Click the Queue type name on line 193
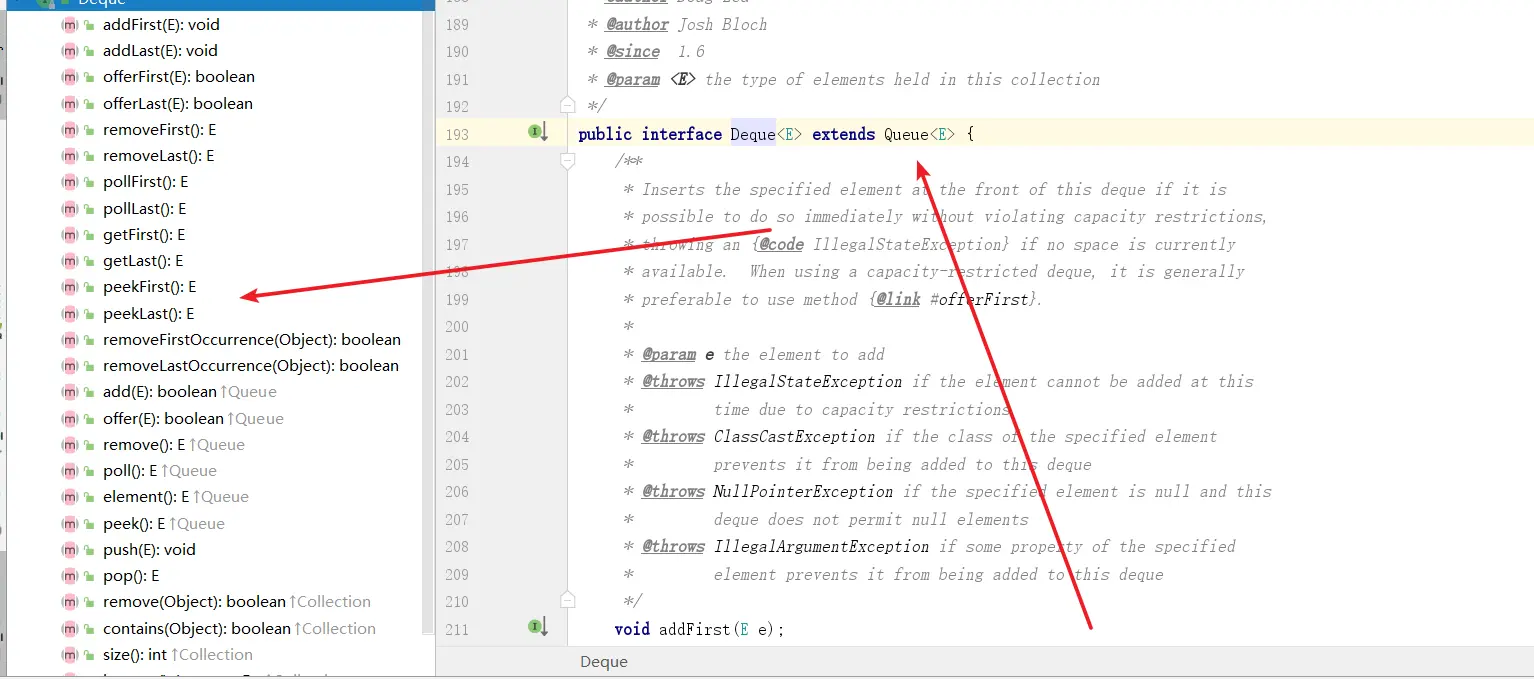The height and width of the screenshot is (679, 1534). pos(906,134)
